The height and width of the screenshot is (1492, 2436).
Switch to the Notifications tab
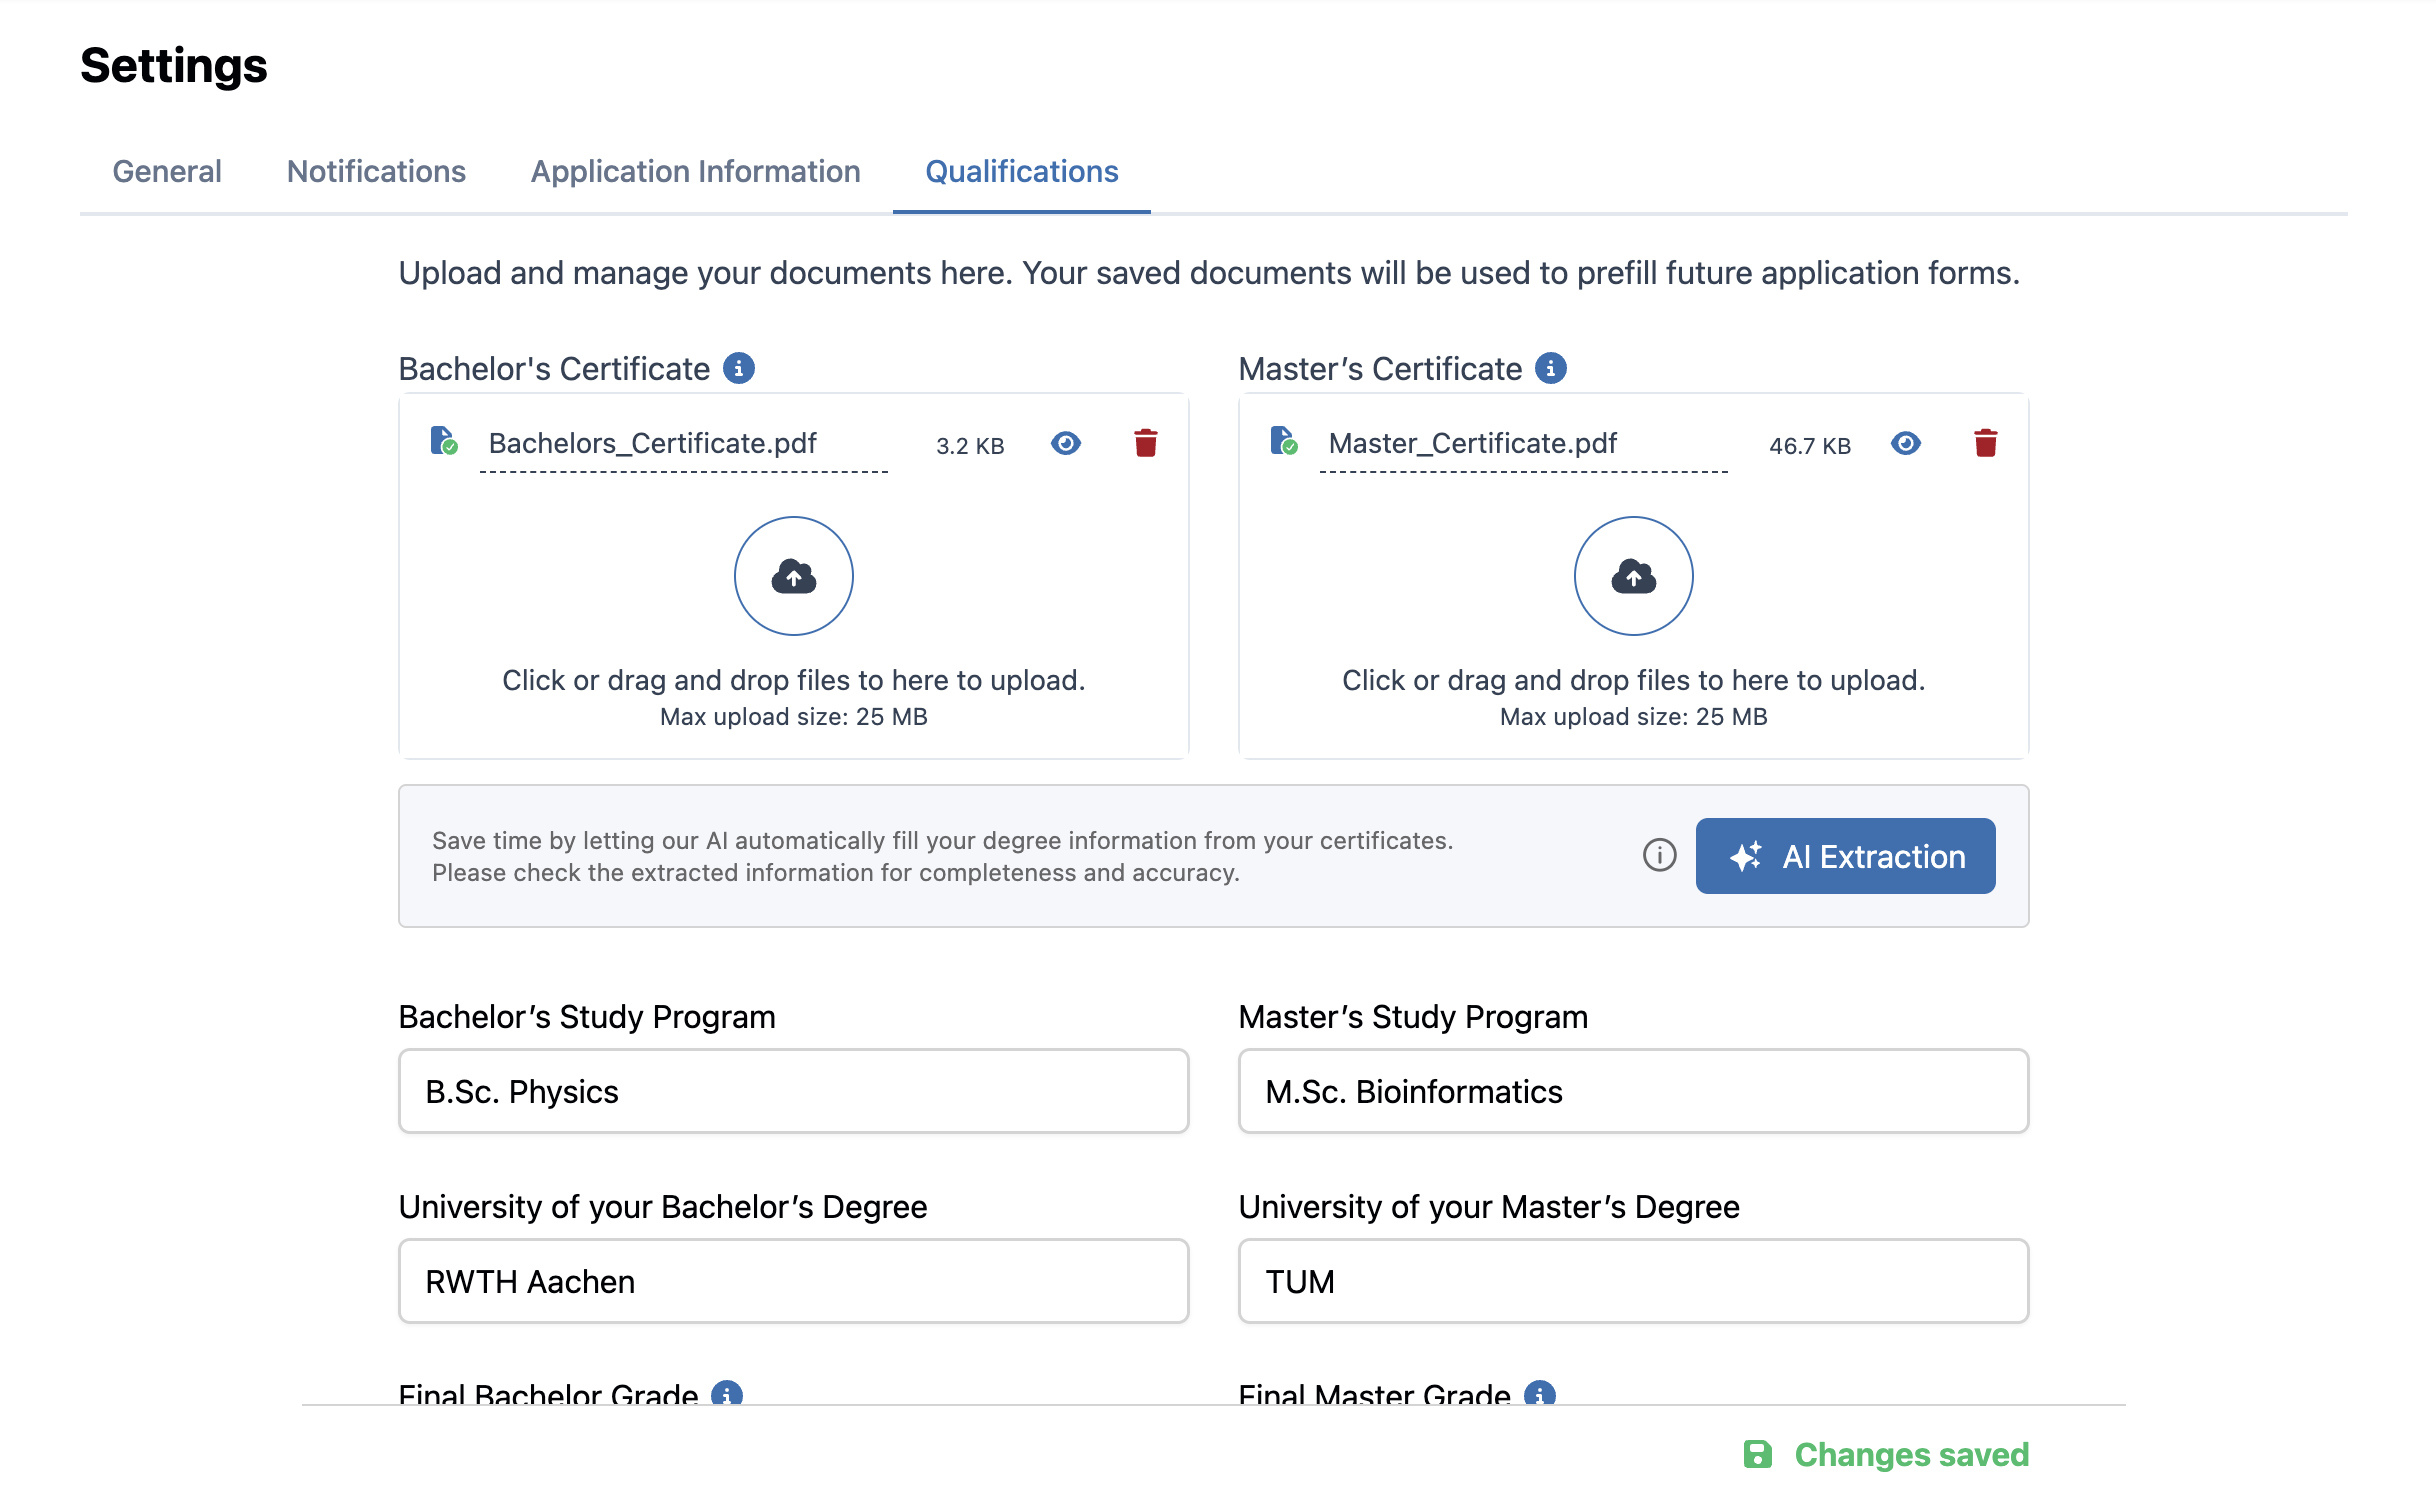tap(376, 172)
